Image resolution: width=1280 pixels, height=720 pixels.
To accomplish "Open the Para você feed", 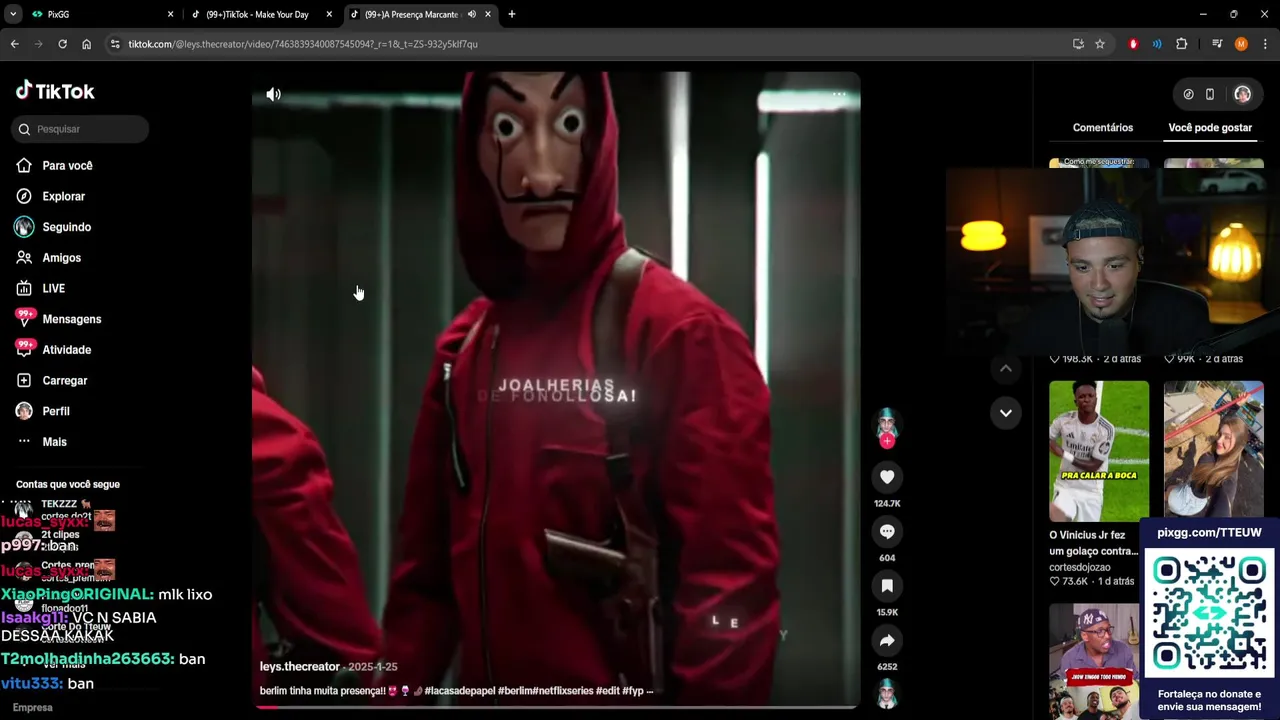I will (66, 166).
